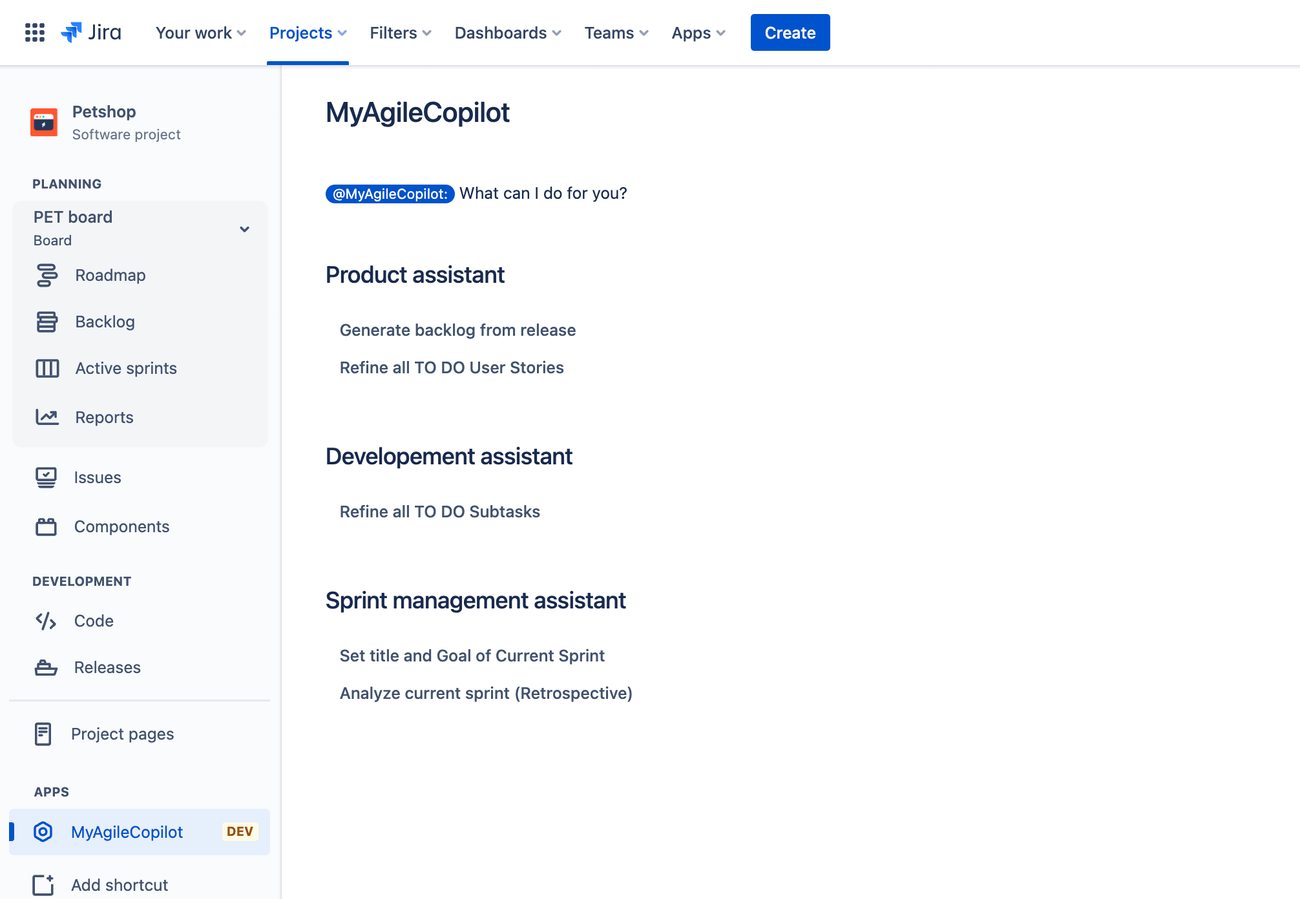Viewport: 1300px width, 899px height.
Task: Click the Roadmap icon in sidebar
Action: 47,275
